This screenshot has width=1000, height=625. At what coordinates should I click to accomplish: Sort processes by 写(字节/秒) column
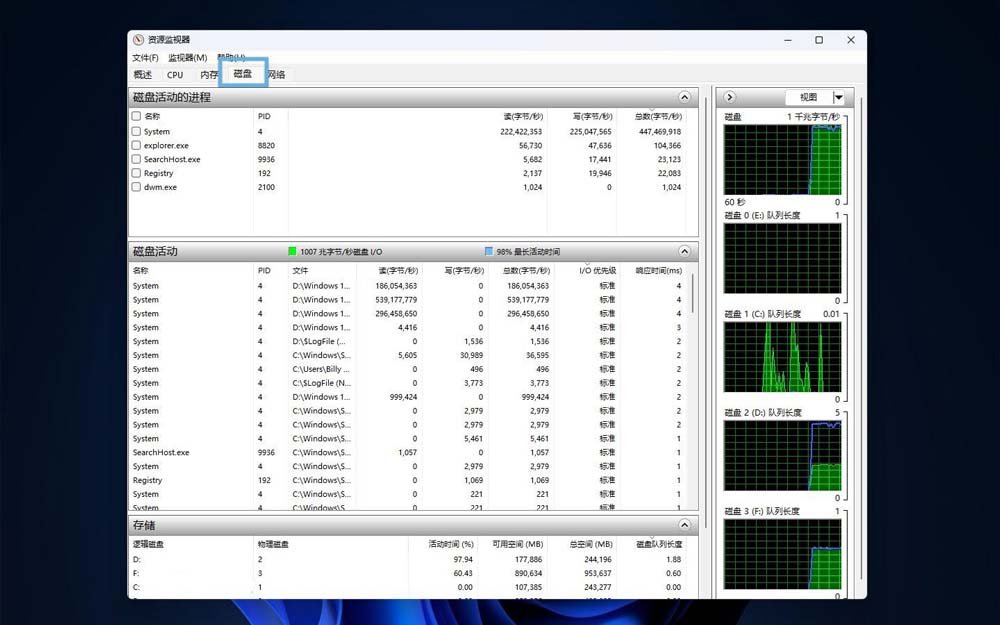coord(592,117)
